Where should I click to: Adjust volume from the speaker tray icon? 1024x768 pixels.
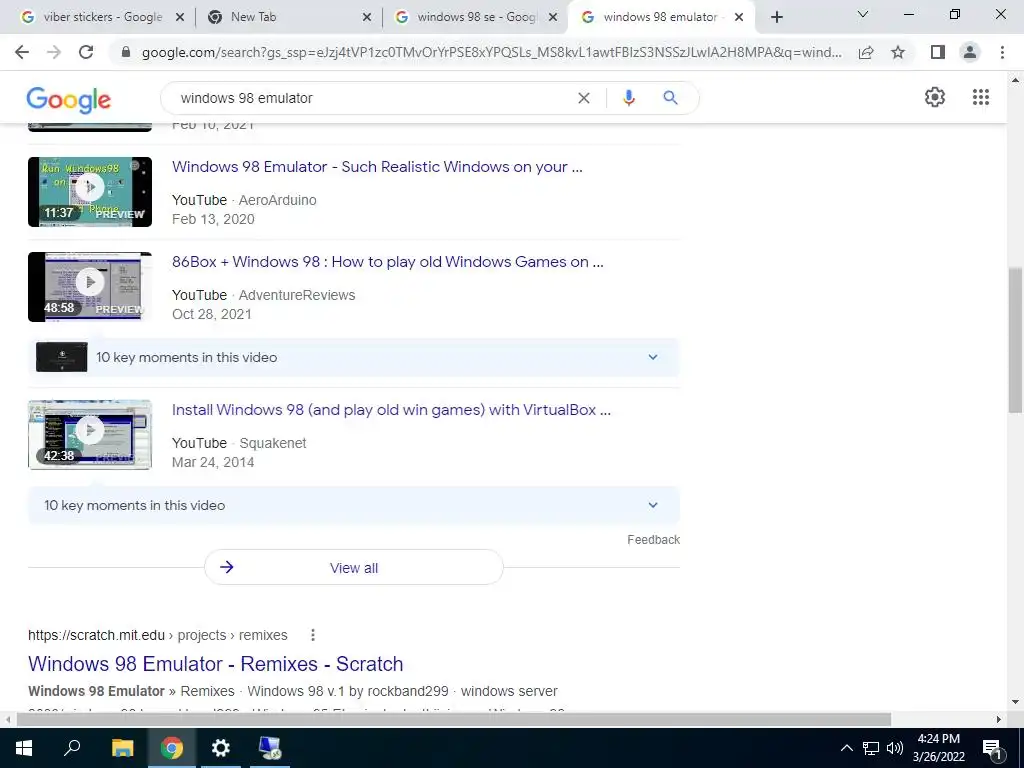point(895,748)
